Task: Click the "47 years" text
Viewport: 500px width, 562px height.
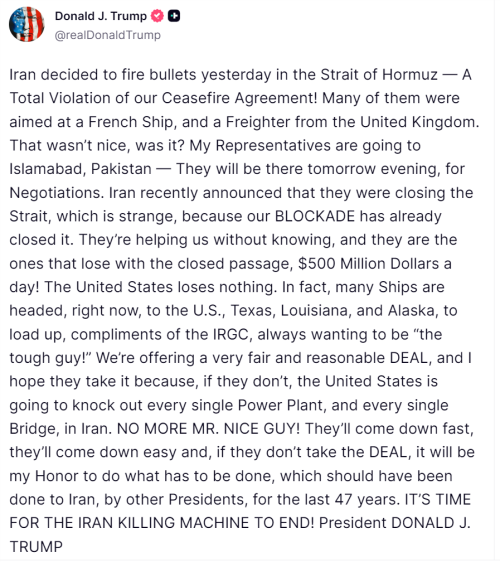Action: coord(367,500)
